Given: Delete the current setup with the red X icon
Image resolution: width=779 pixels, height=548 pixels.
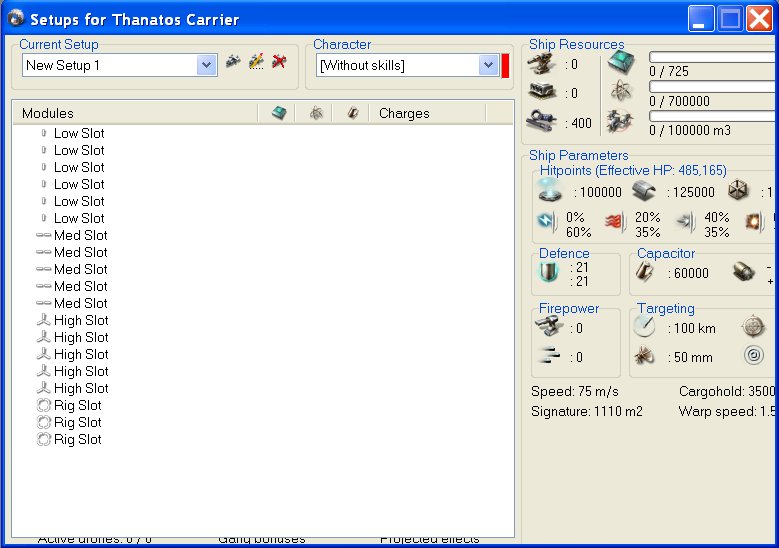Looking at the screenshot, I should [279, 62].
